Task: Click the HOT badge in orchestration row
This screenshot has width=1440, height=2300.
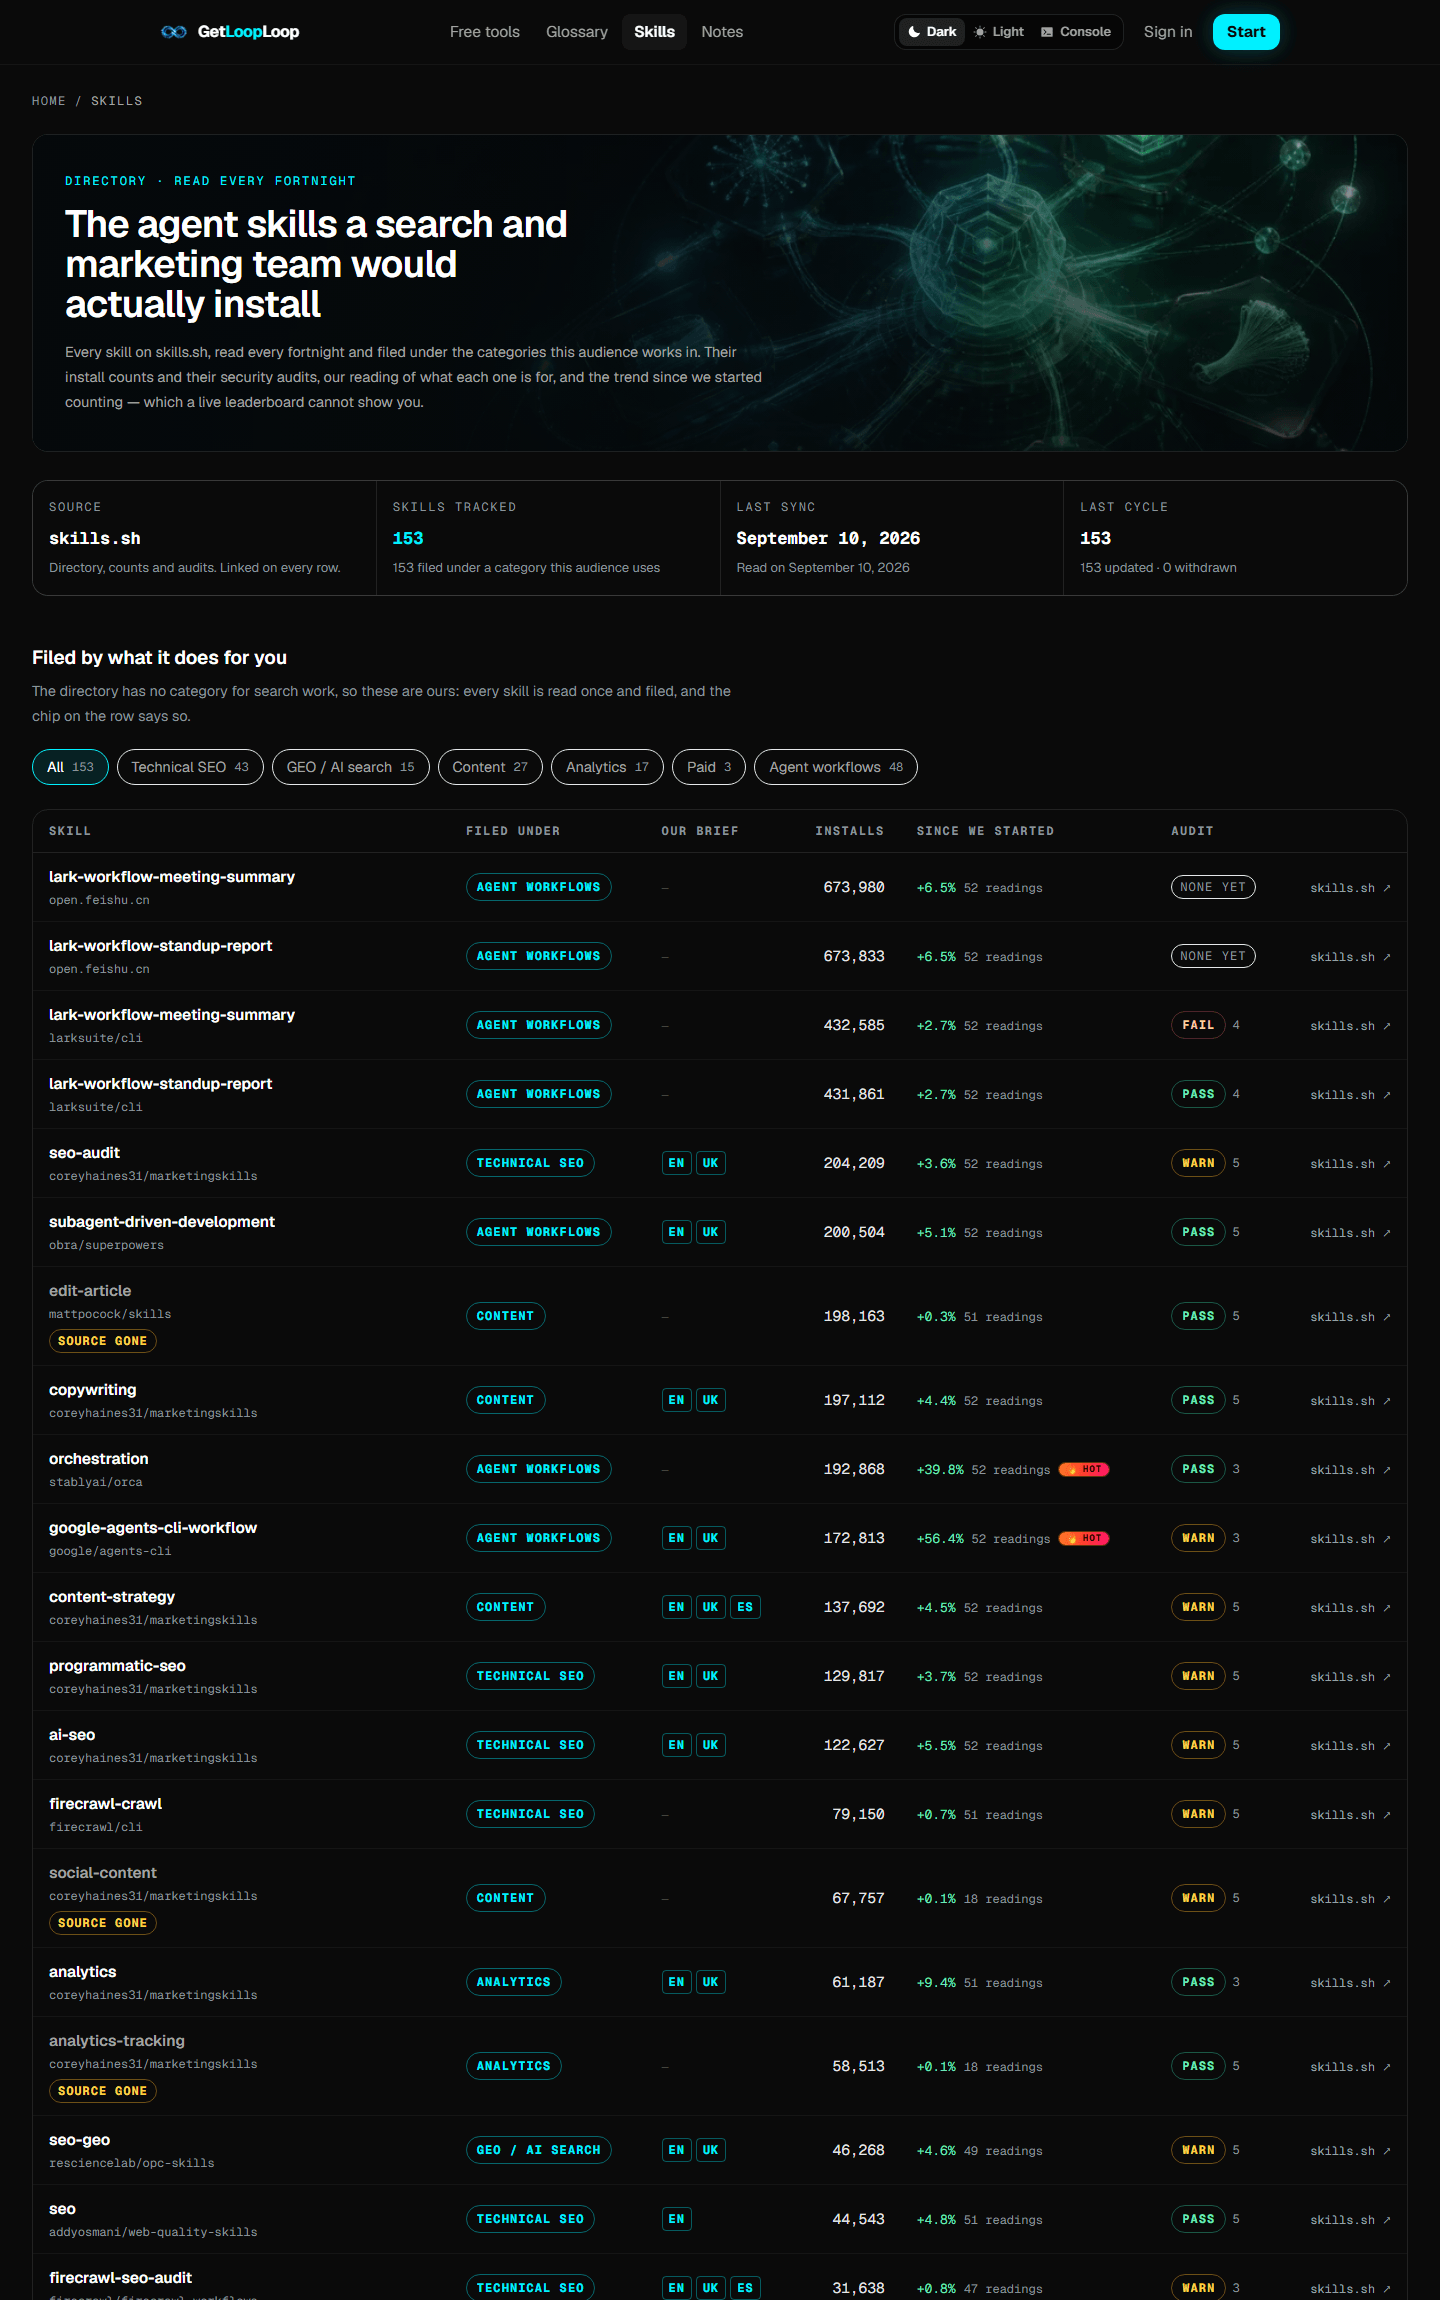Action: (x=1084, y=1469)
